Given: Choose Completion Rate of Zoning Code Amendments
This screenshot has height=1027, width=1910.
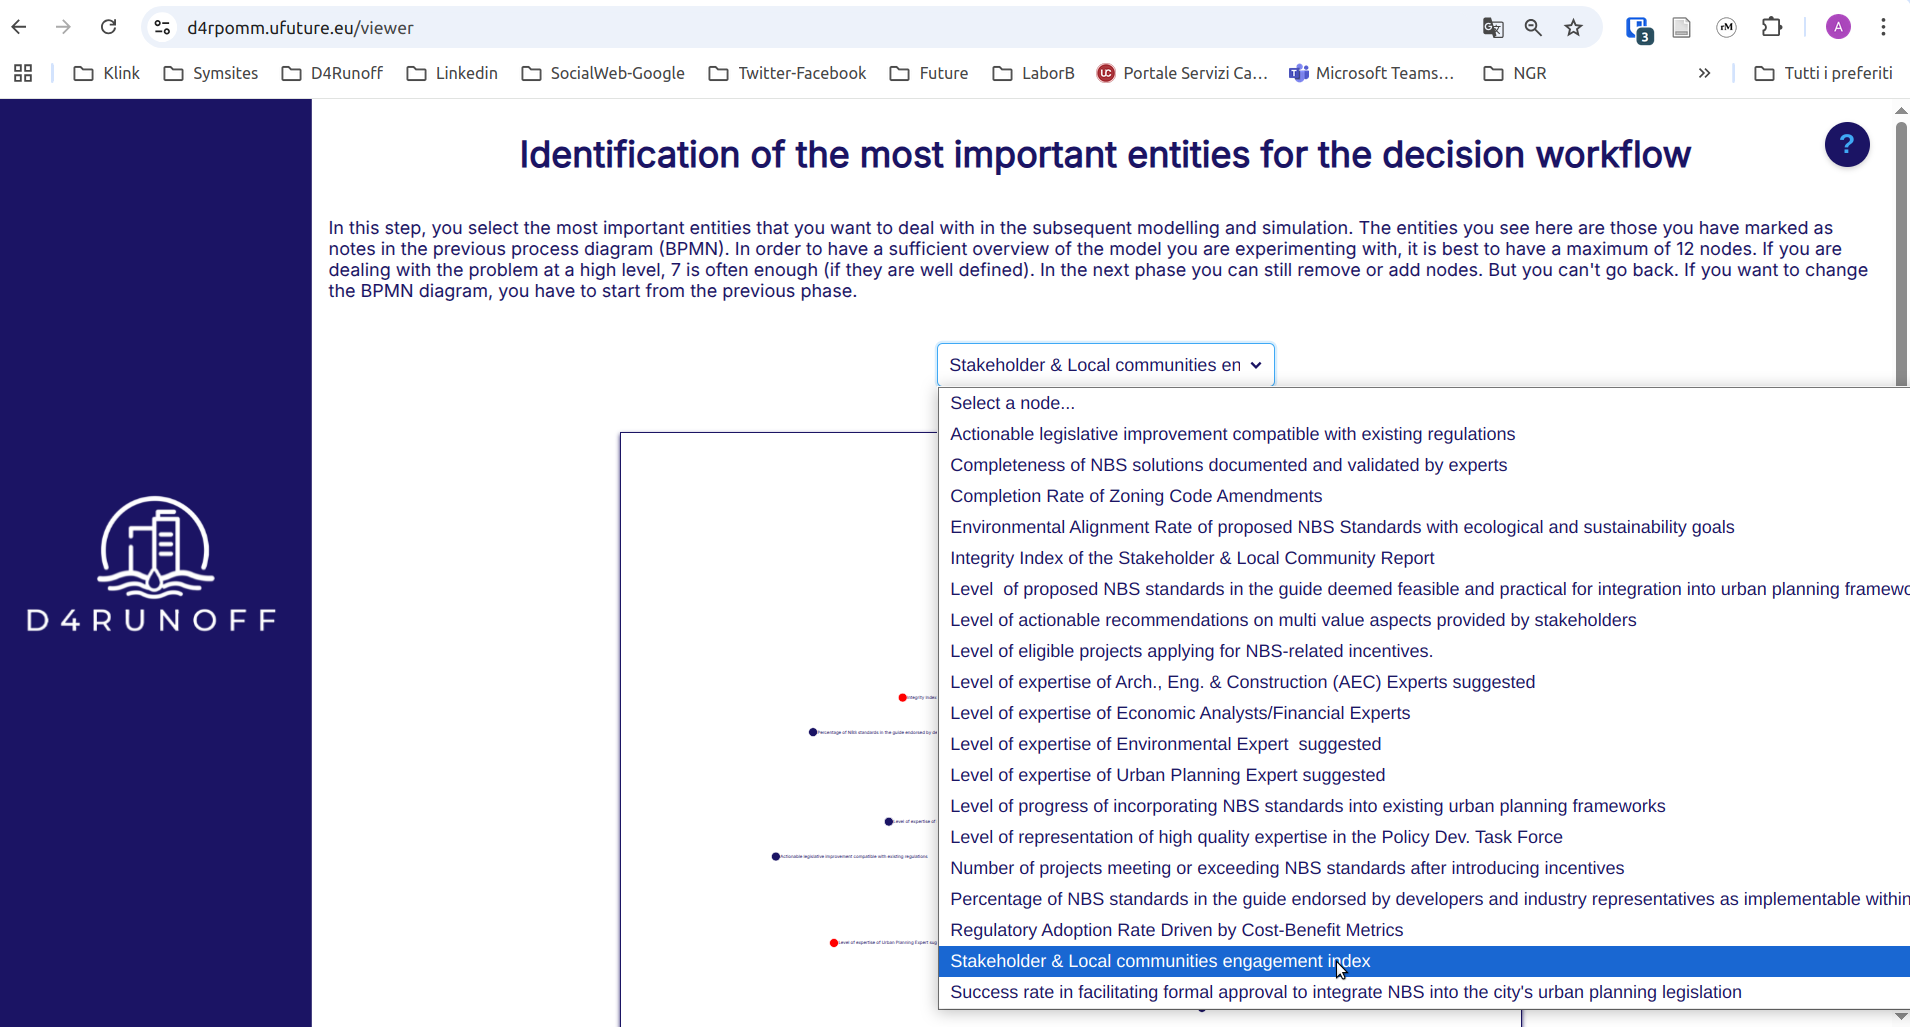Looking at the screenshot, I should [x=1136, y=496].
